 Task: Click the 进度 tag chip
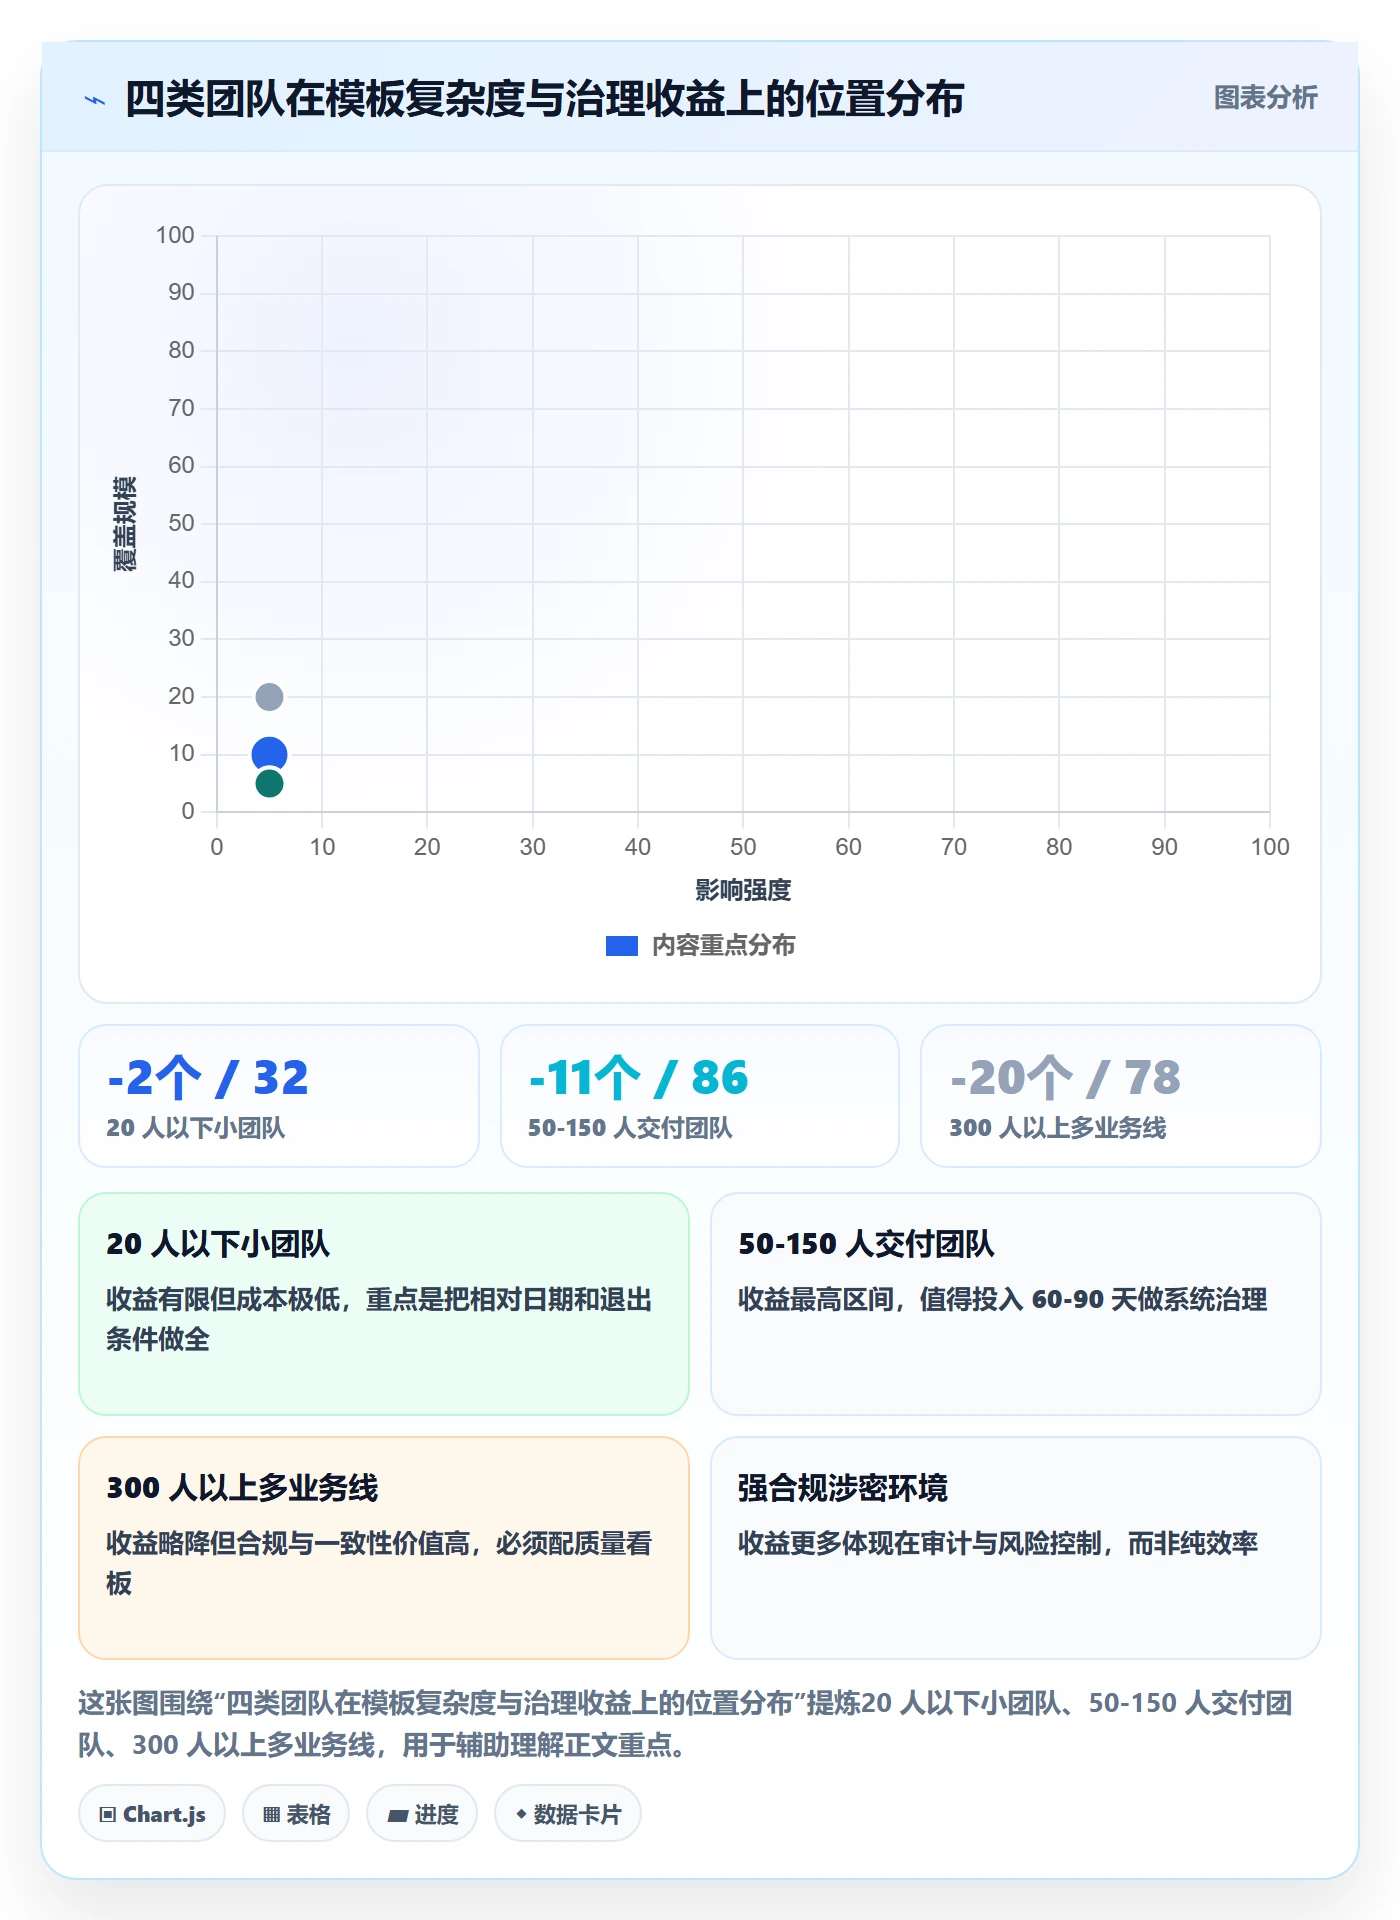(422, 1814)
